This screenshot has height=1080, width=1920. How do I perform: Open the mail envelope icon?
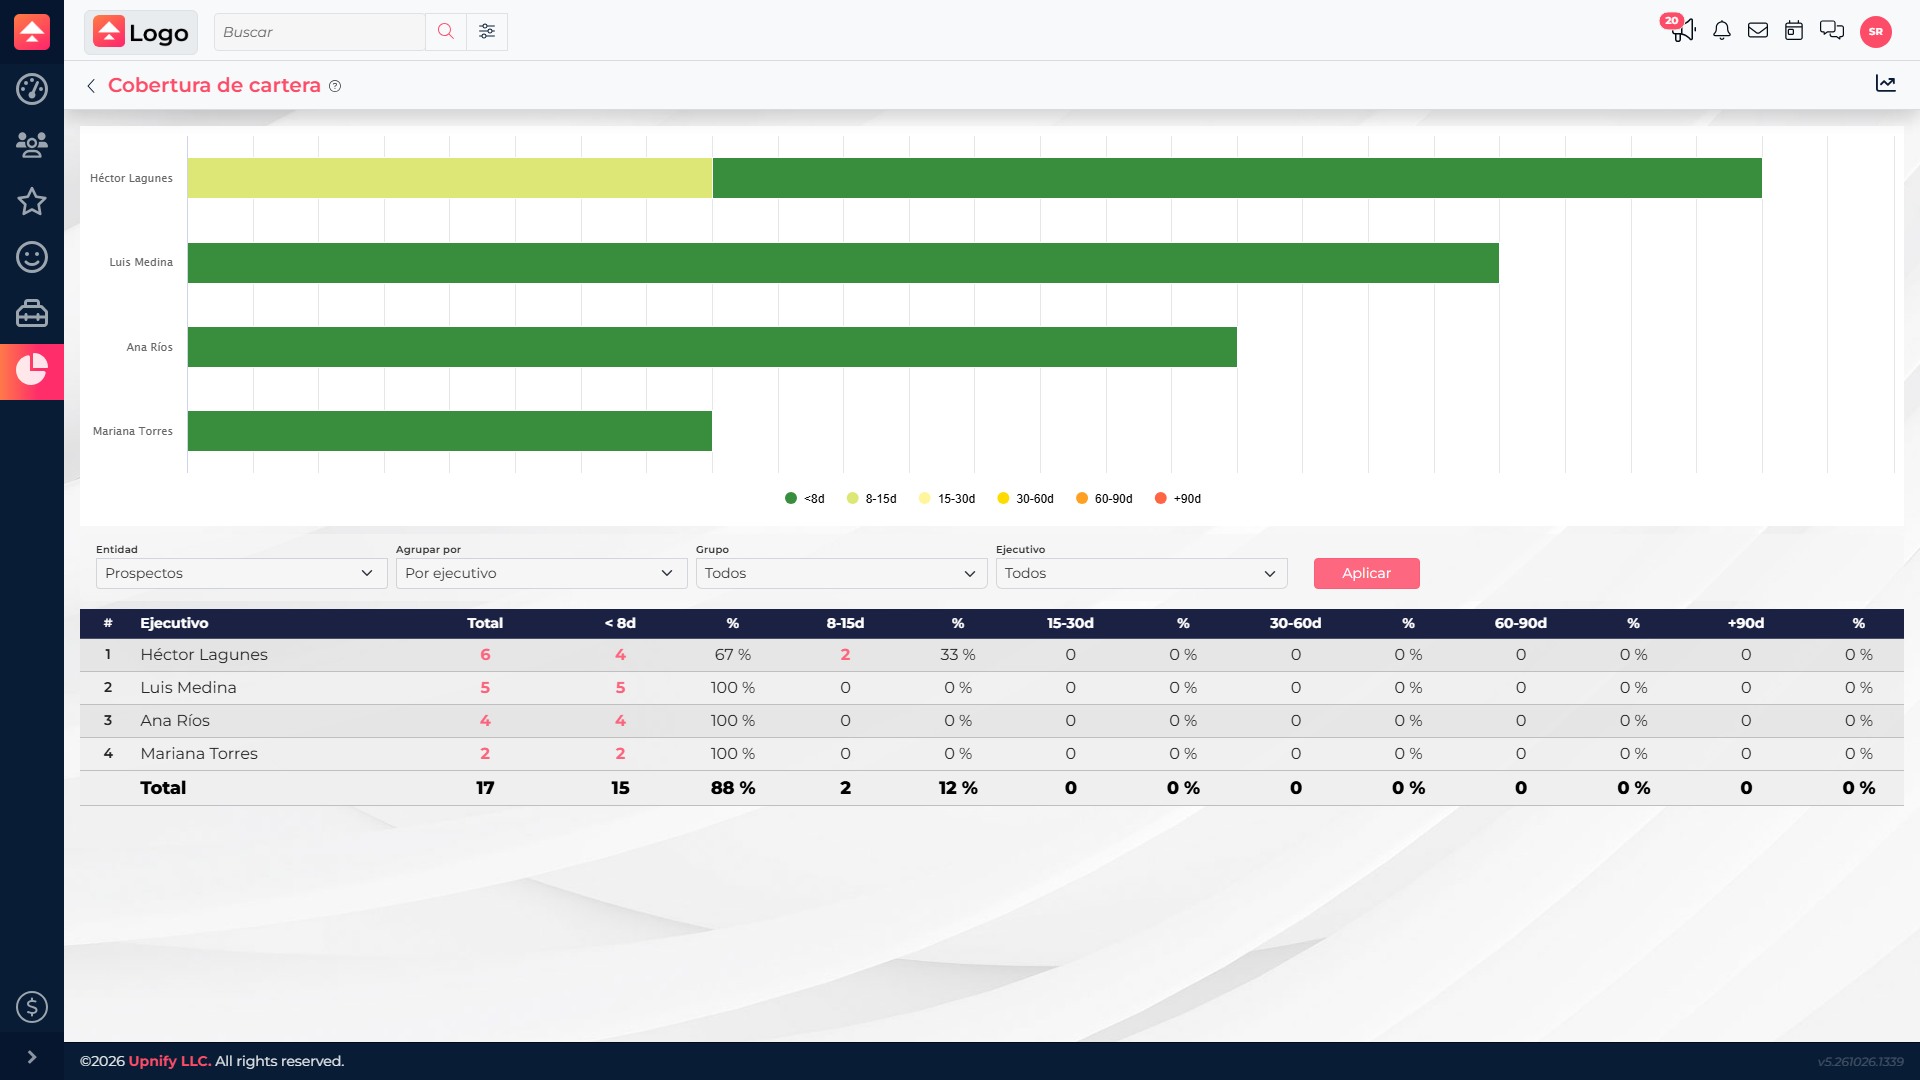point(1758,31)
